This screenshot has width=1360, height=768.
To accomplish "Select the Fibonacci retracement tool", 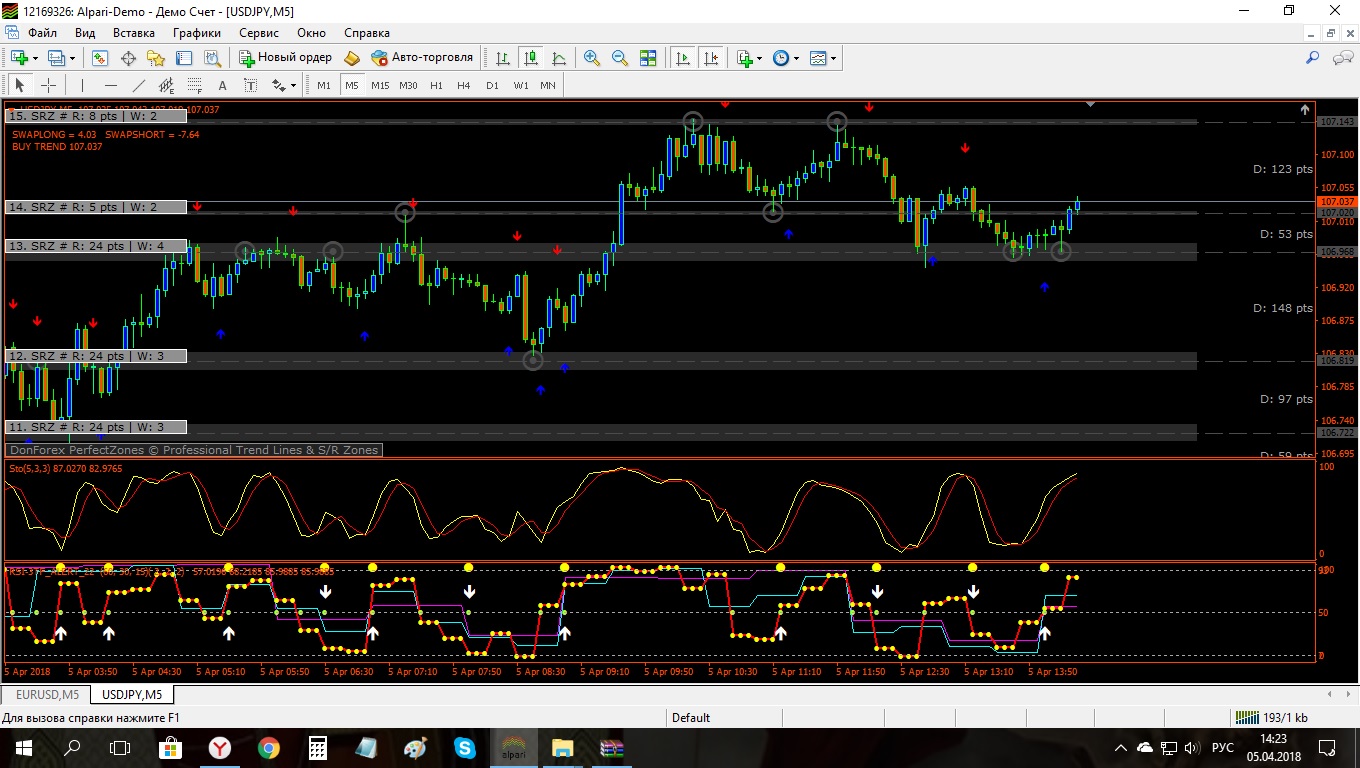I will (194, 85).
